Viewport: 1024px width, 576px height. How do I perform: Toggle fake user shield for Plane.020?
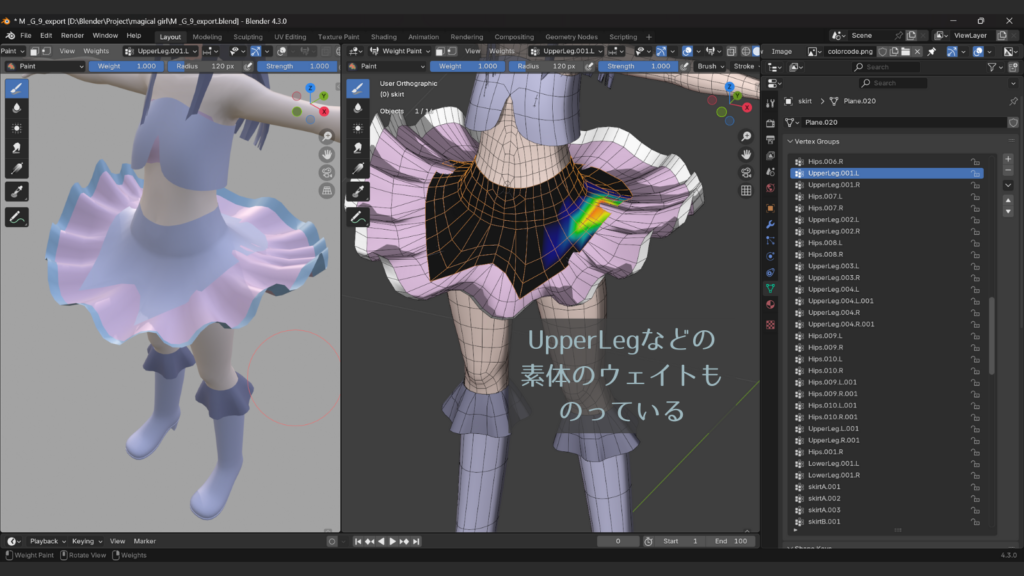(x=1013, y=122)
